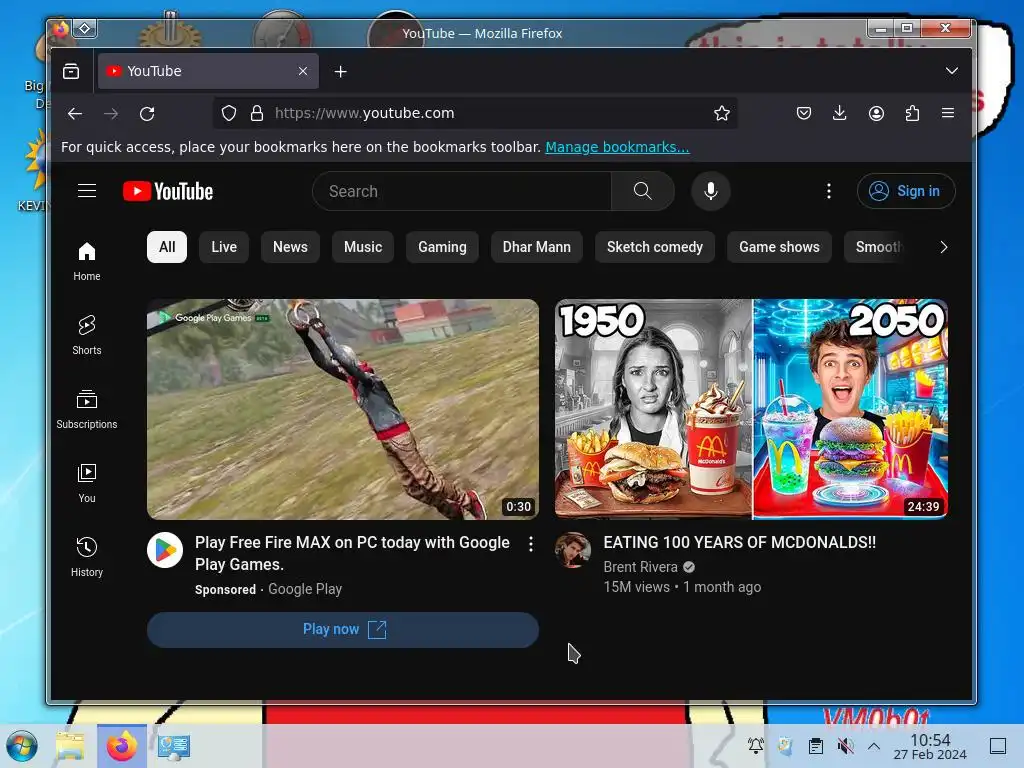Open the 1950 vs 2050 McDonalds thumbnail
The height and width of the screenshot is (768, 1024).
pos(751,409)
